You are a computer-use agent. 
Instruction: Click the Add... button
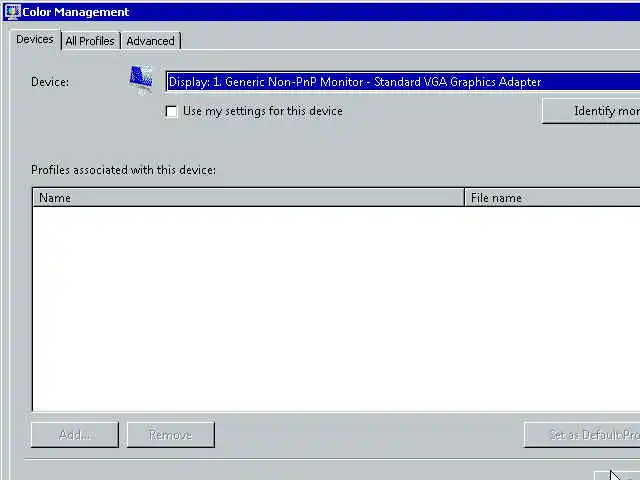pyautogui.click(x=75, y=435)
